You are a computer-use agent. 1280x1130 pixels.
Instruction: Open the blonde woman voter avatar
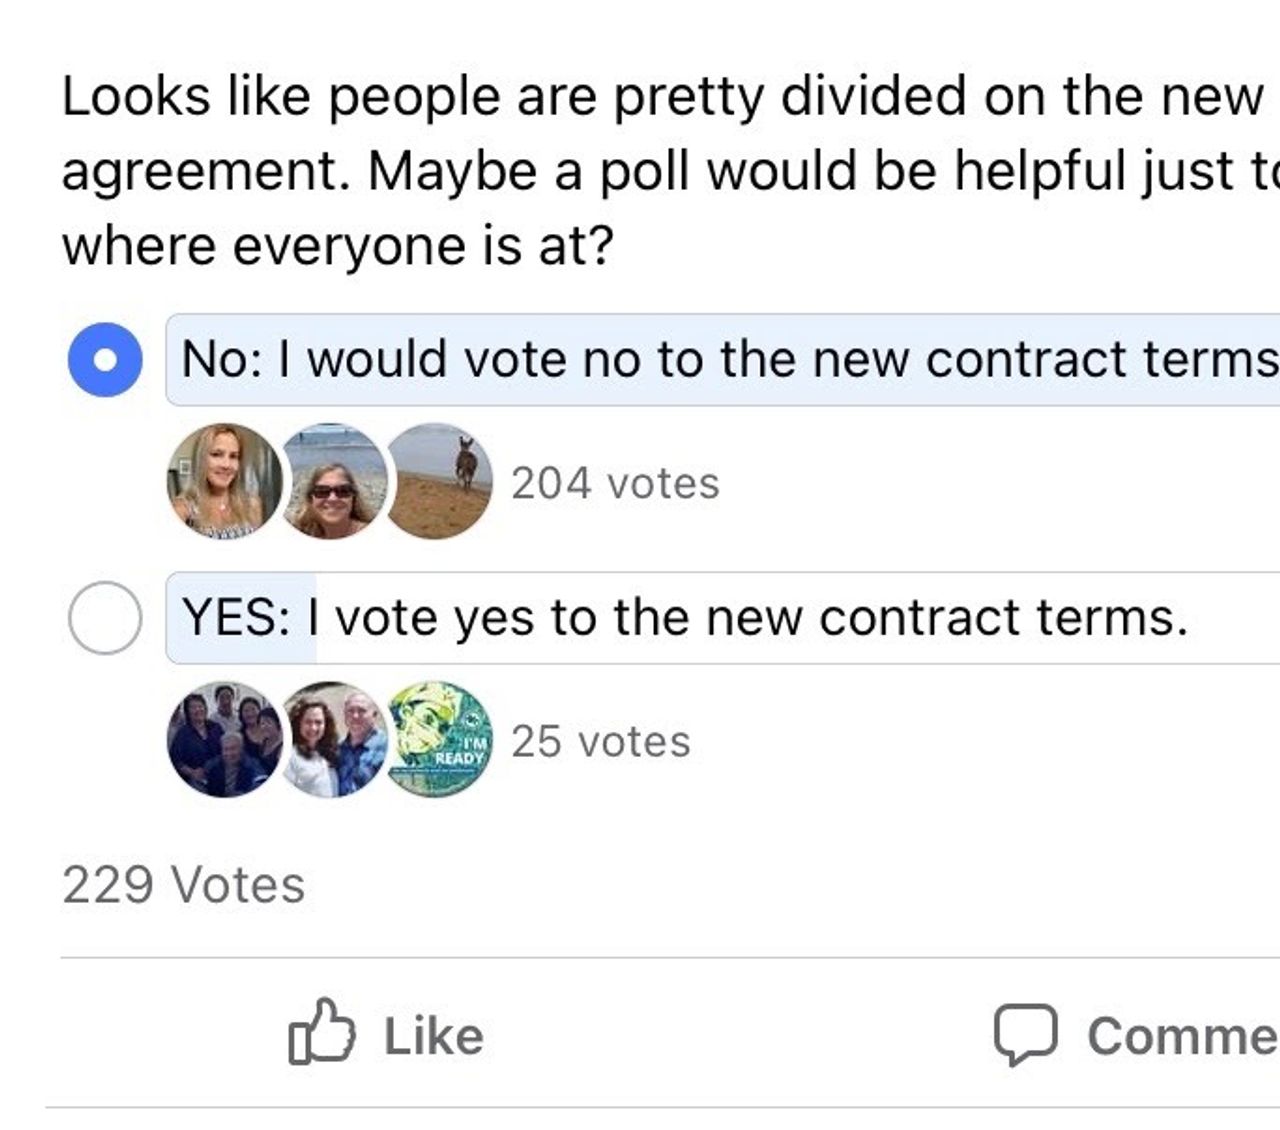click(224, 481)
